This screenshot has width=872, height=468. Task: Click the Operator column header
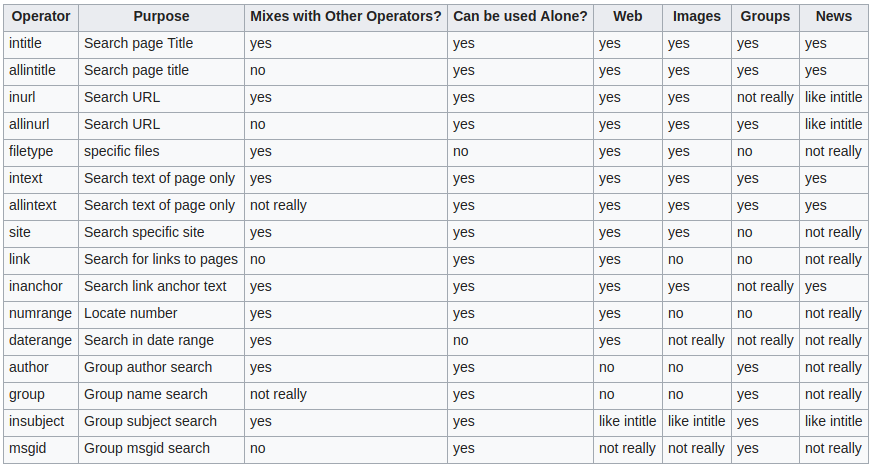[x=41, y=17]
